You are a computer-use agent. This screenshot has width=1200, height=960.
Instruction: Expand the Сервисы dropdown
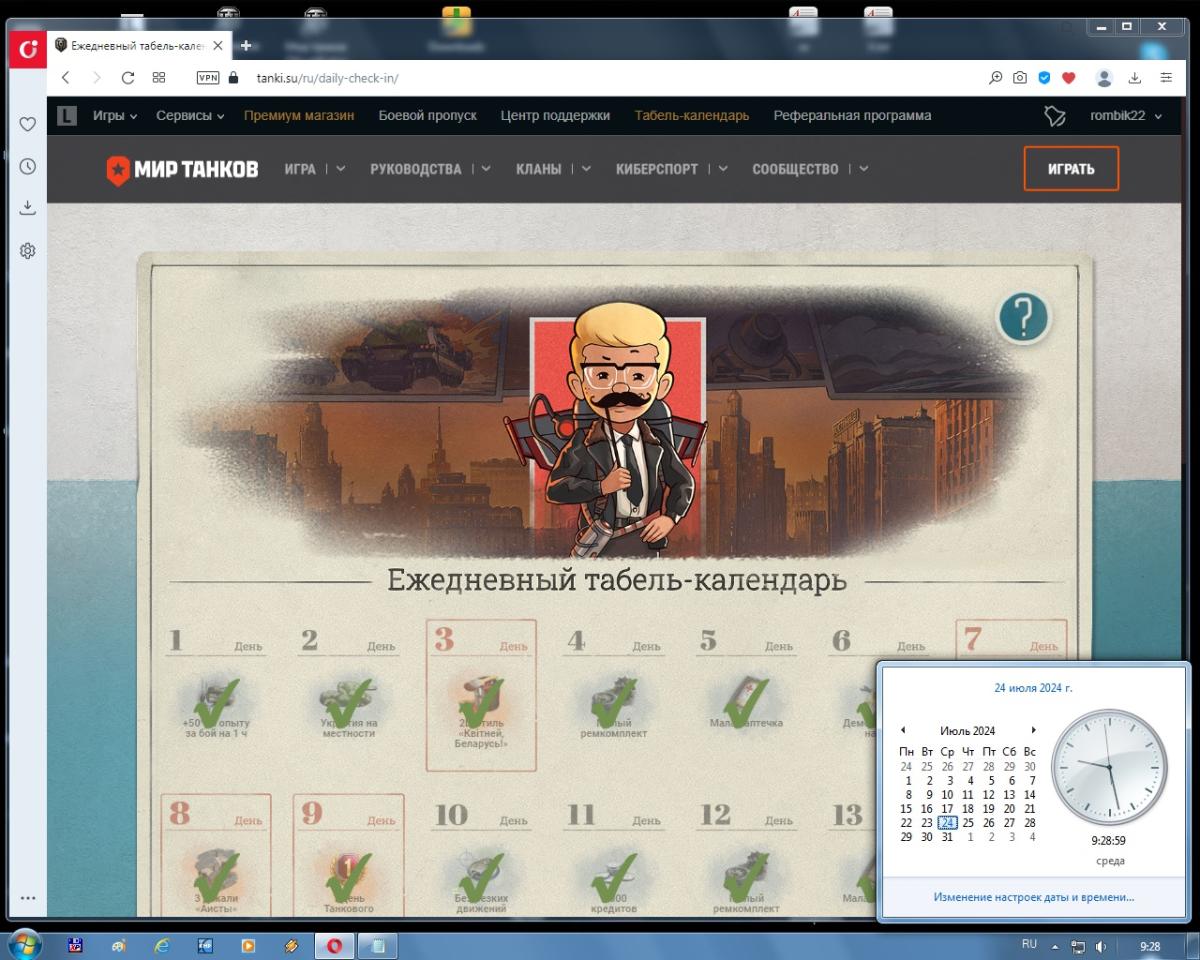coord(190,116)
